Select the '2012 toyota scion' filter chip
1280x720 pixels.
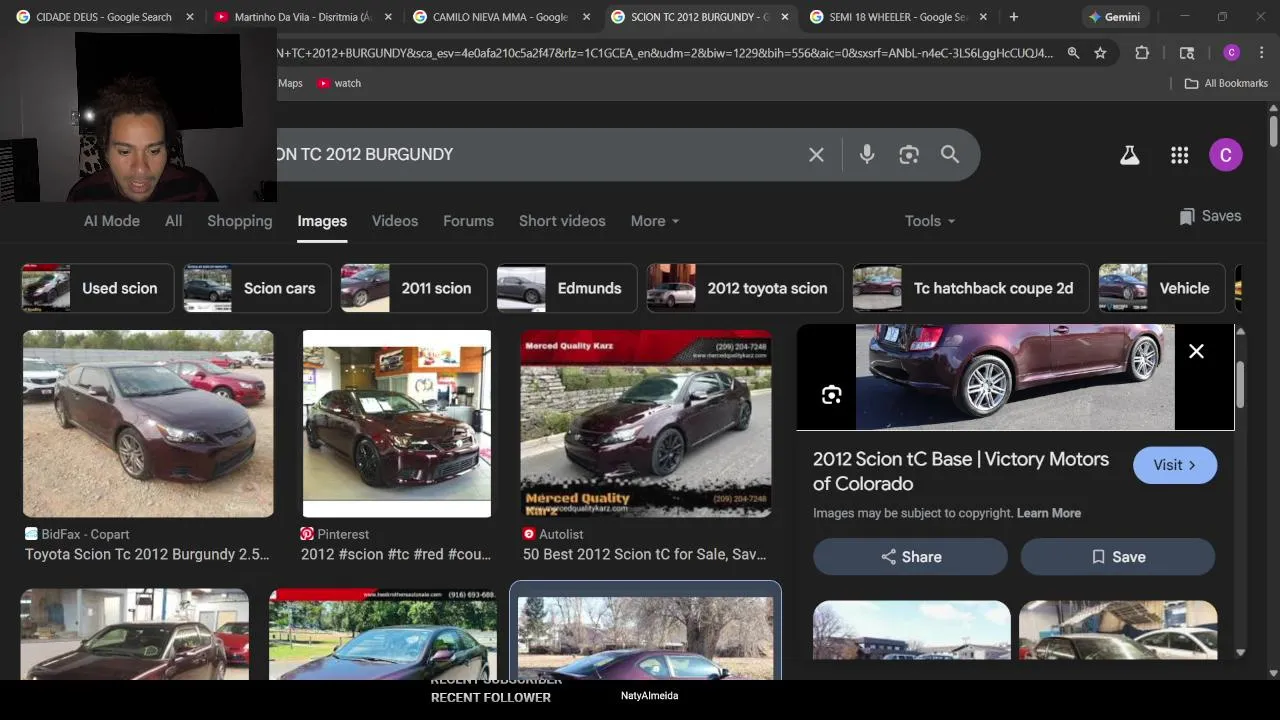pos(745,288)
